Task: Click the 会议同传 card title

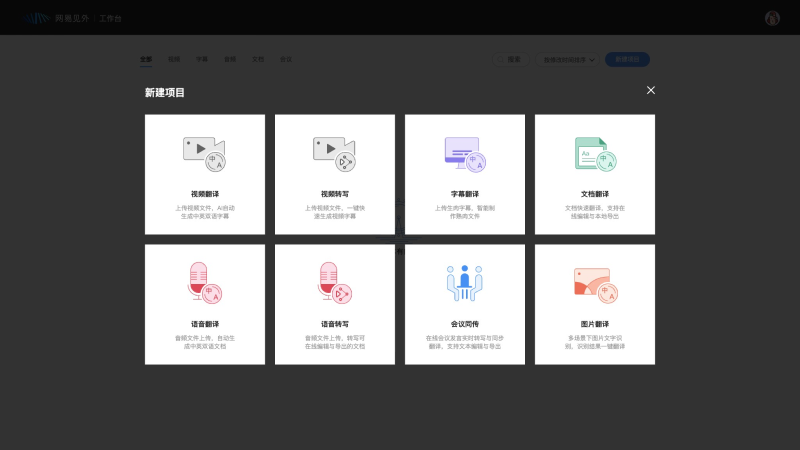Action: [x=465, y=324]
